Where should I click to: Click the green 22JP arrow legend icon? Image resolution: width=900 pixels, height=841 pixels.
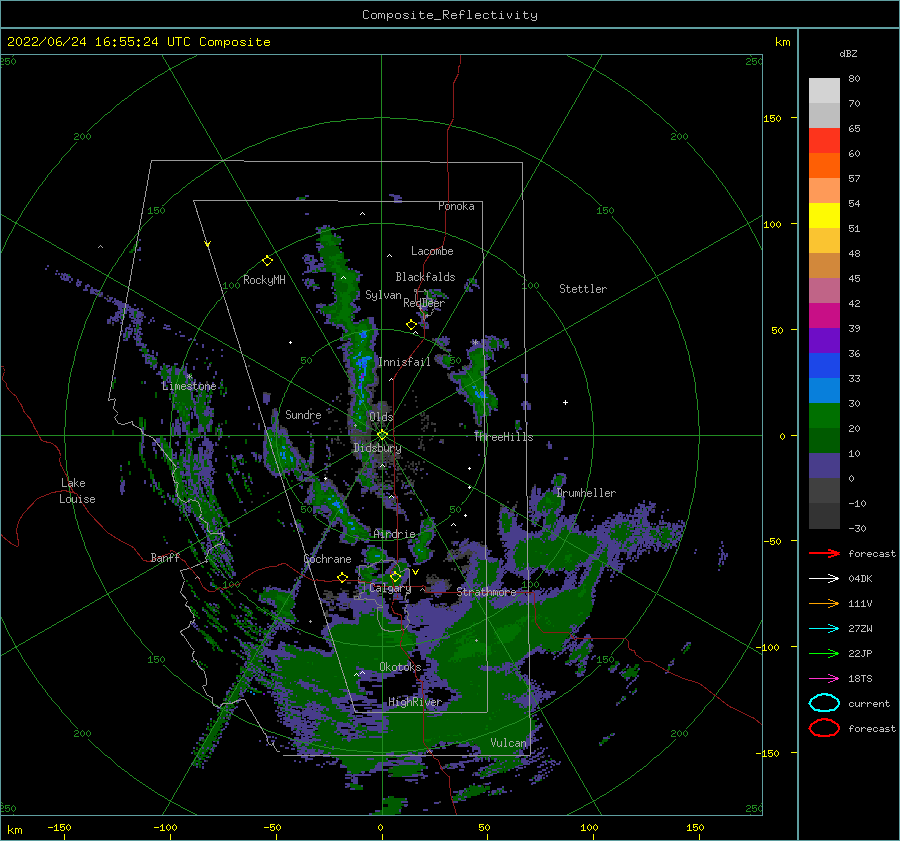click(x=824, y=653)
